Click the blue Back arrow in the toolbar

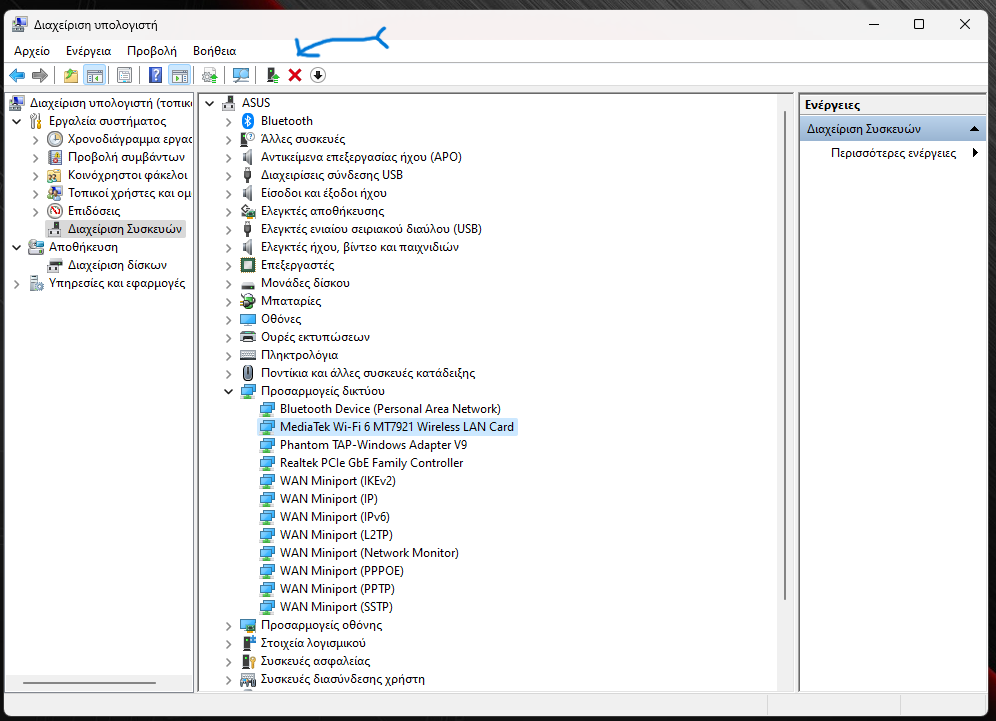pyautogui.click(x=17, y=76)
